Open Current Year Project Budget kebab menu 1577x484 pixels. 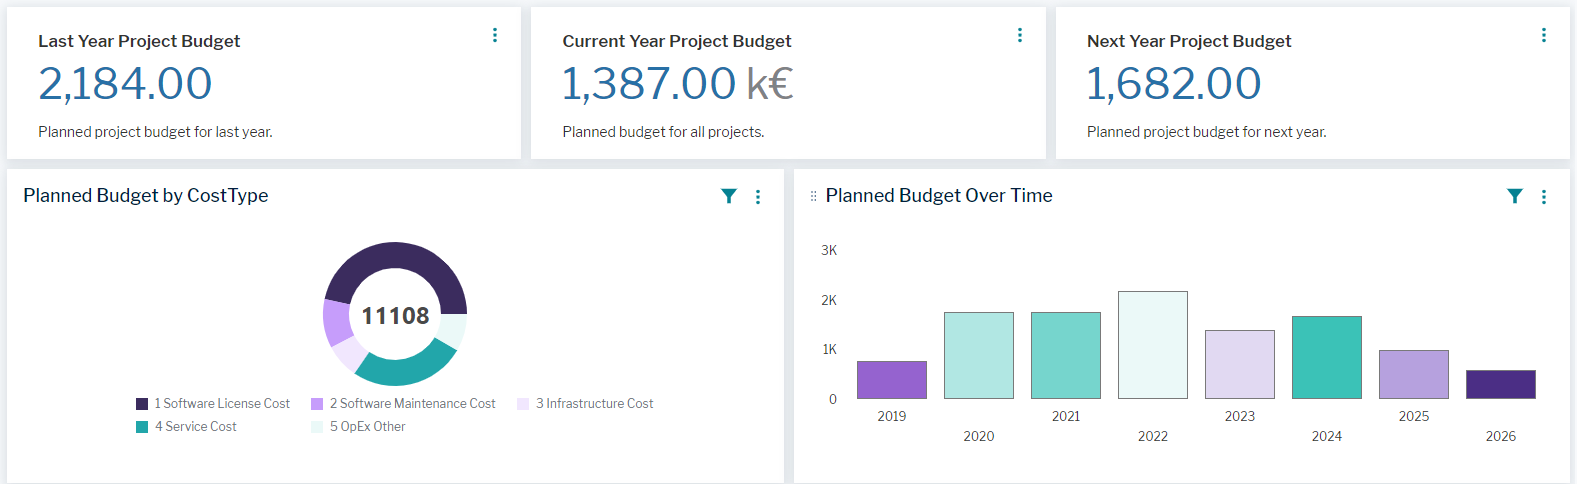1020,35
